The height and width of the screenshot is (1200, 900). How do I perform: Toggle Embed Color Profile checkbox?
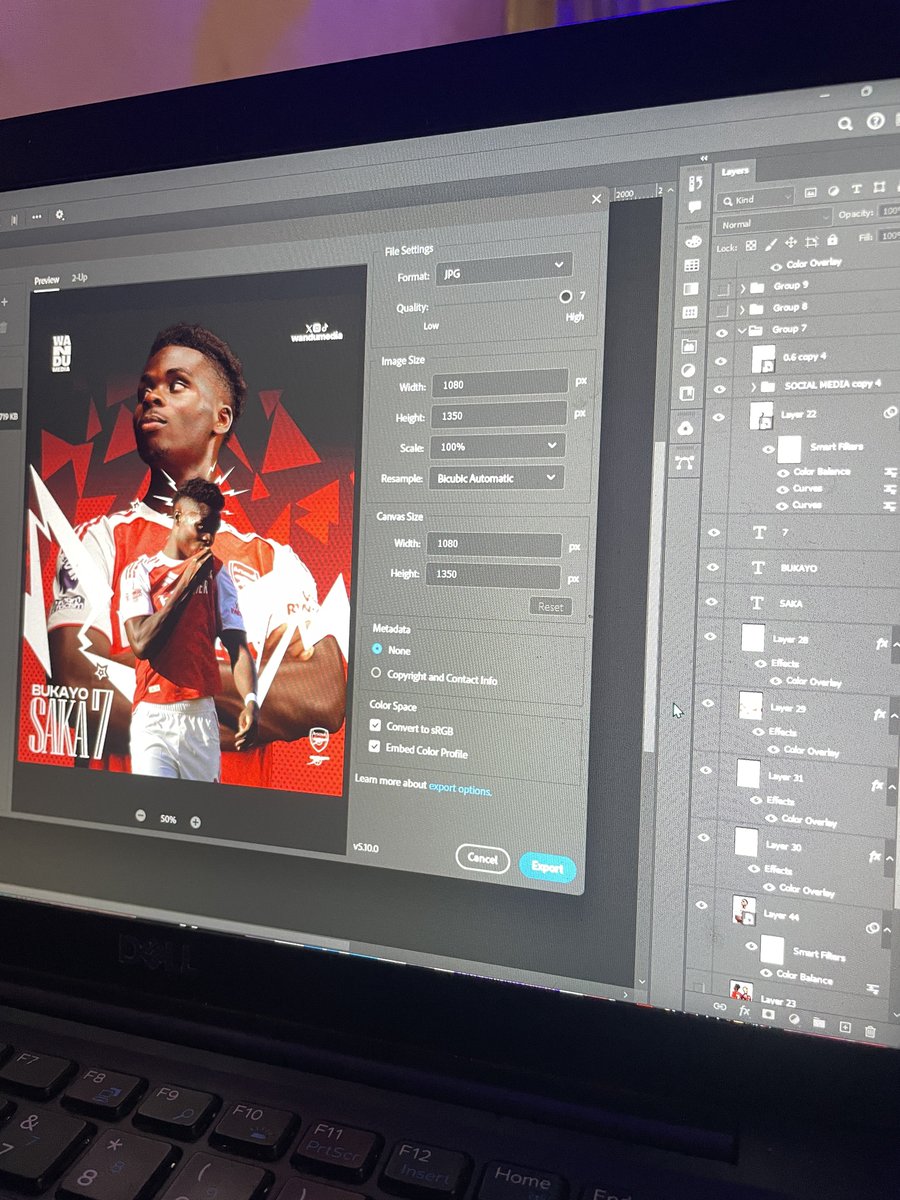(375, 746)
